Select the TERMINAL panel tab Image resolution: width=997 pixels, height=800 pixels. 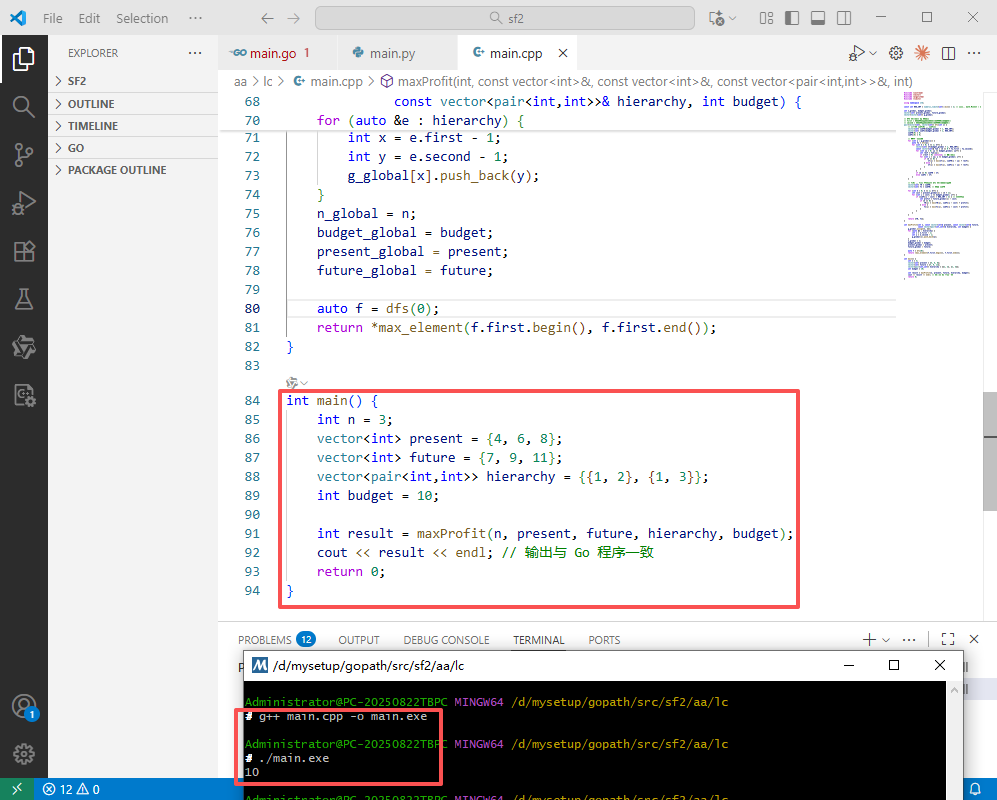(539, 640)
